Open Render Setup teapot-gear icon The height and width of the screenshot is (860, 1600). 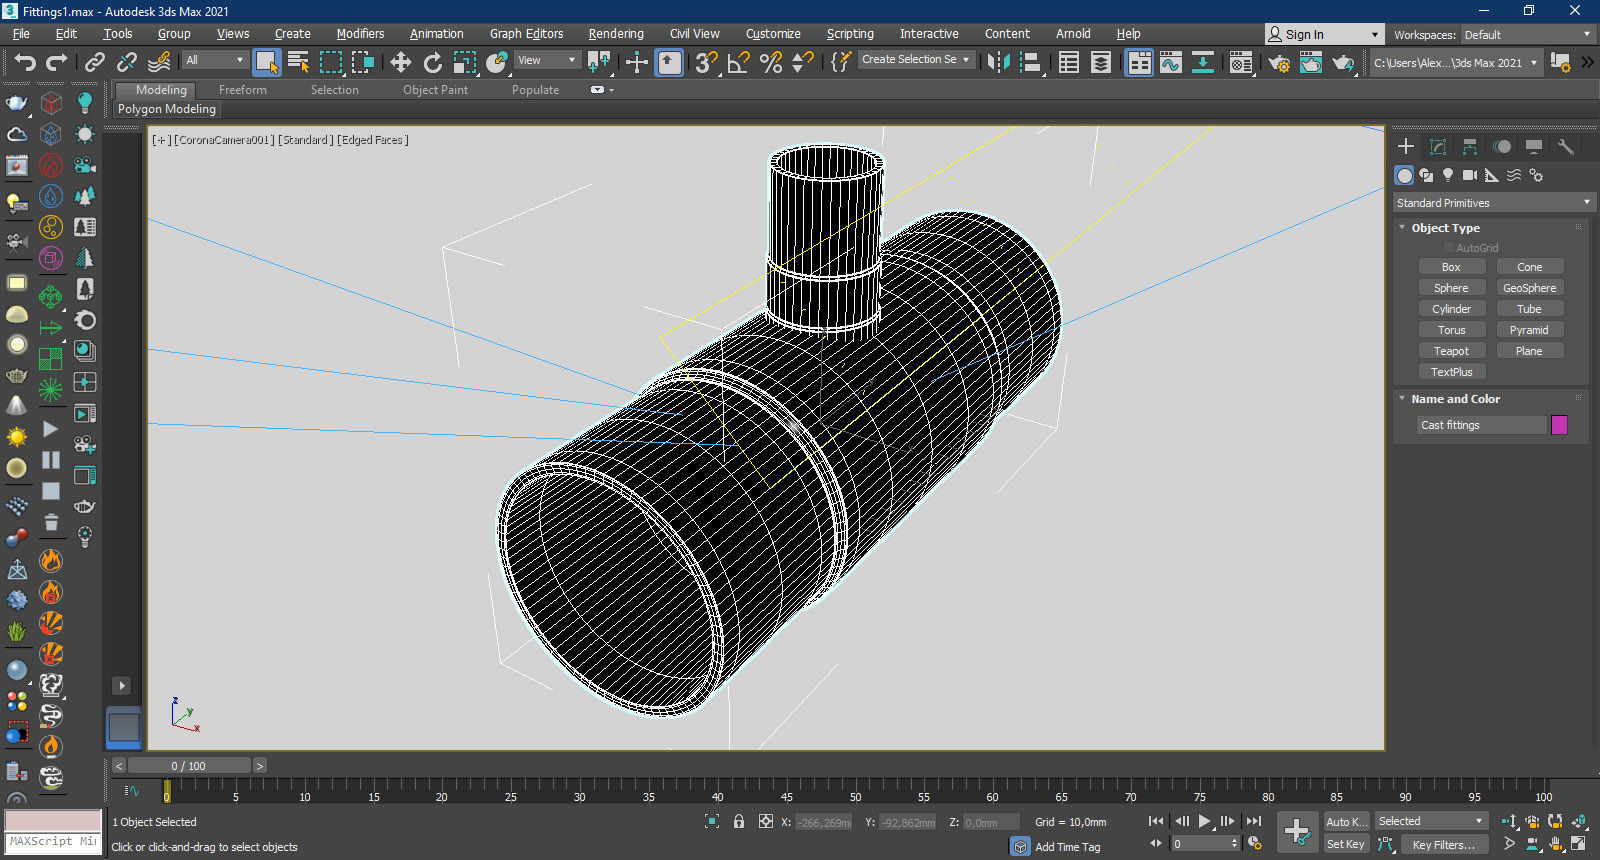pos(1279,62)
